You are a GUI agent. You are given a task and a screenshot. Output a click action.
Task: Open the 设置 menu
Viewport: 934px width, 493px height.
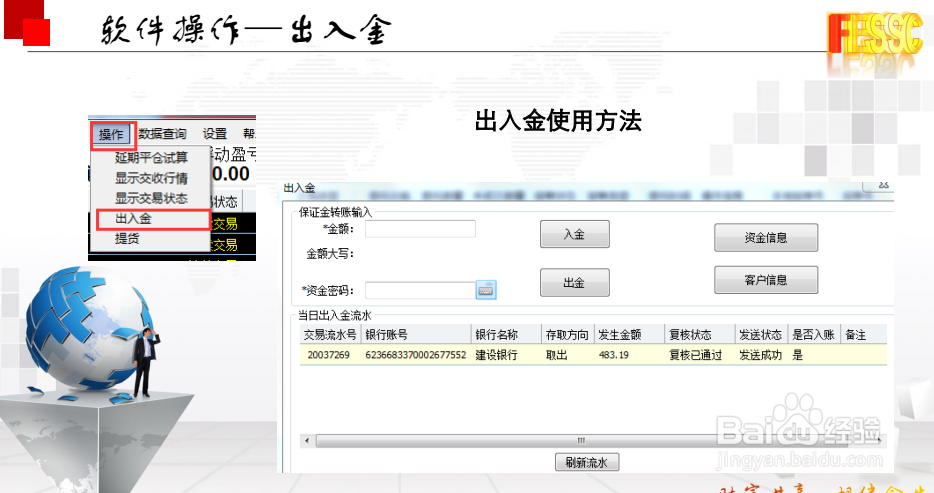(x=214, y=135)
